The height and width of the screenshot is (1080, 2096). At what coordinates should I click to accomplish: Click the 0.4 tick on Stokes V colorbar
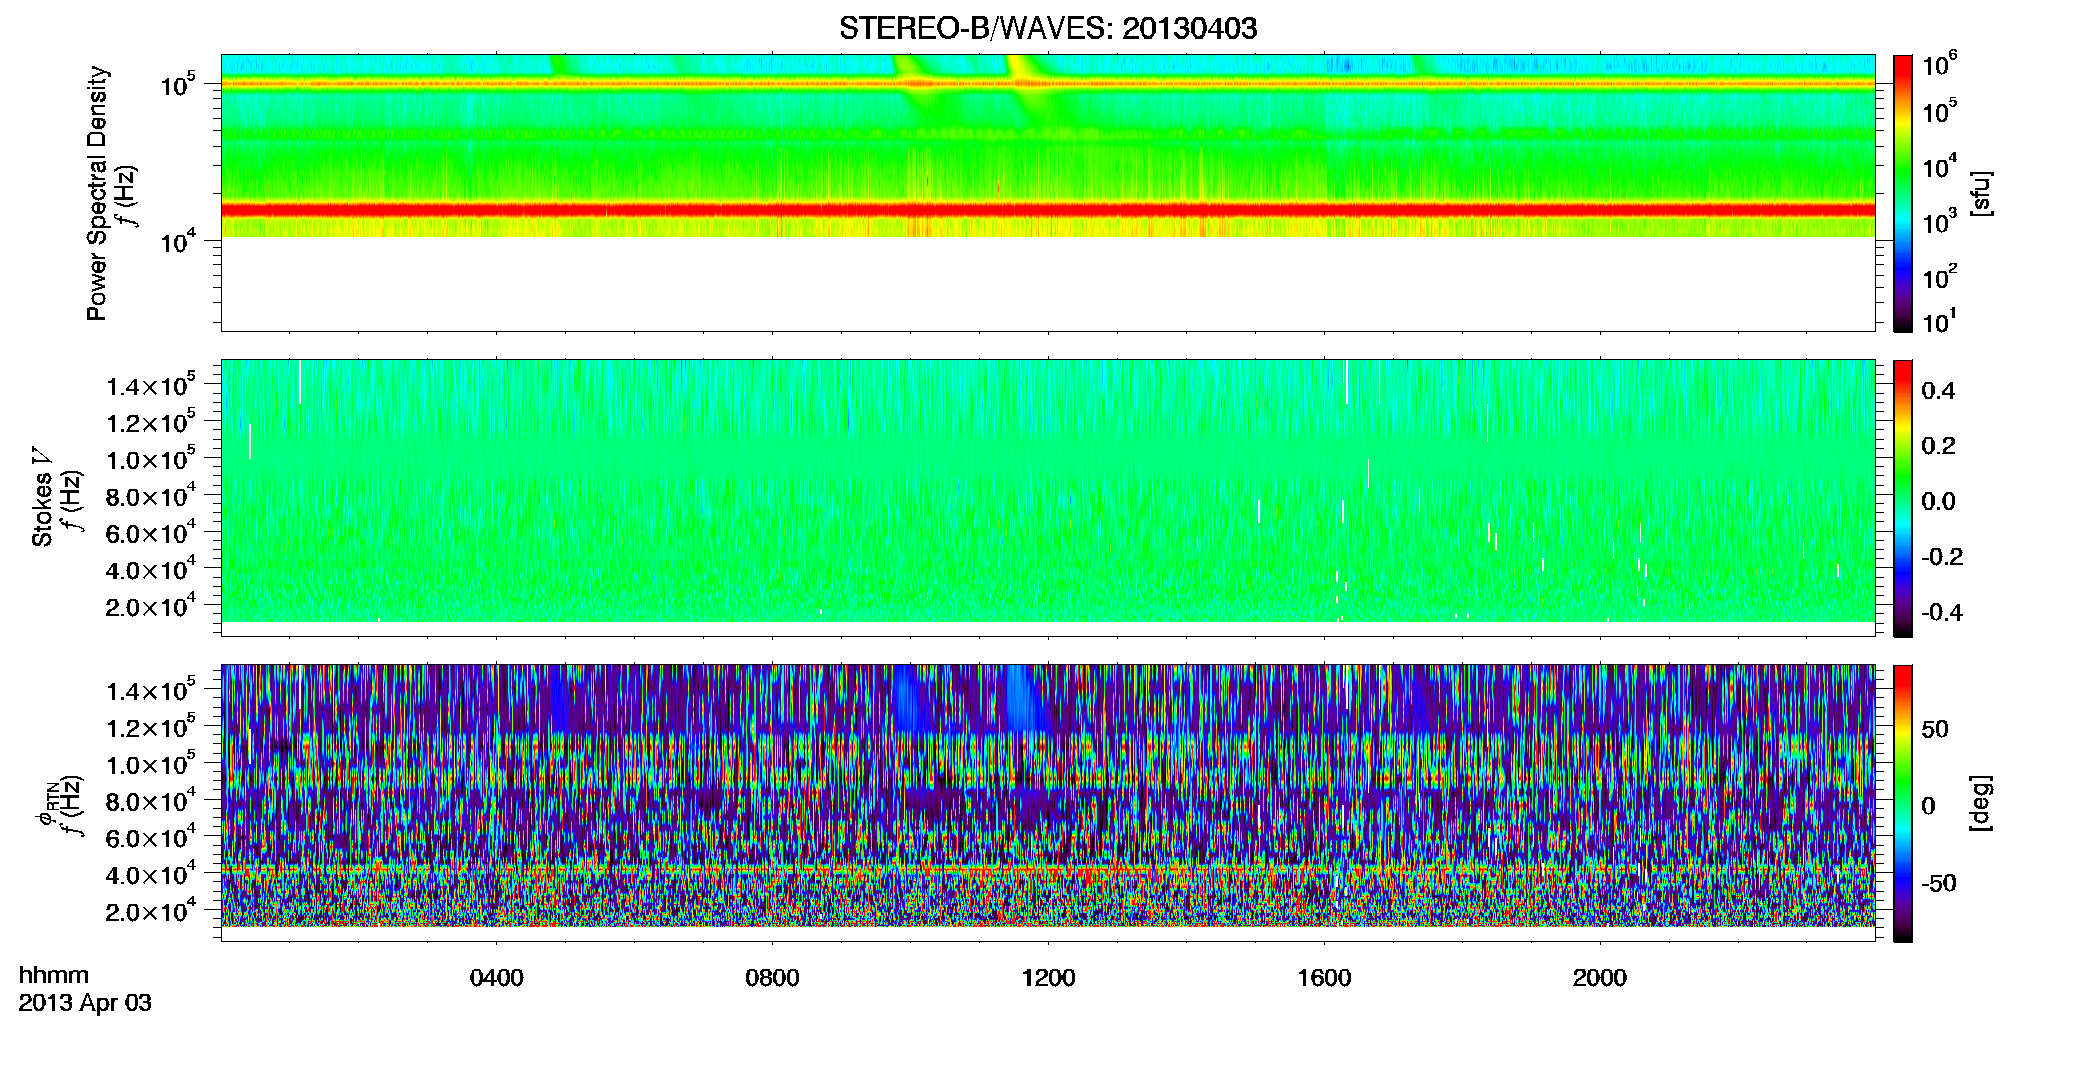pos(1938,391)
